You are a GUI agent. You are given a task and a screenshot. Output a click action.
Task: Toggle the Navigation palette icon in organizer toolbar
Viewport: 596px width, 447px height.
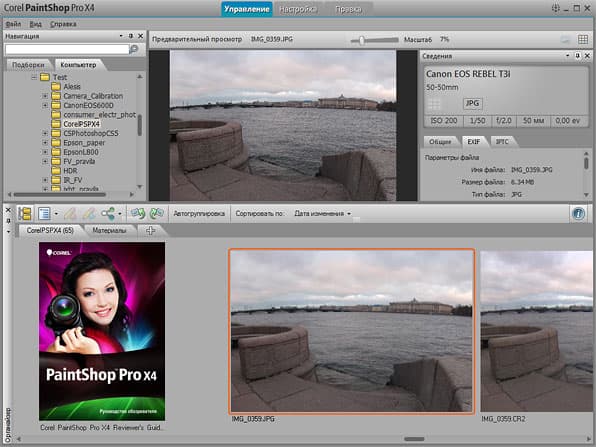tap(25, 214)
